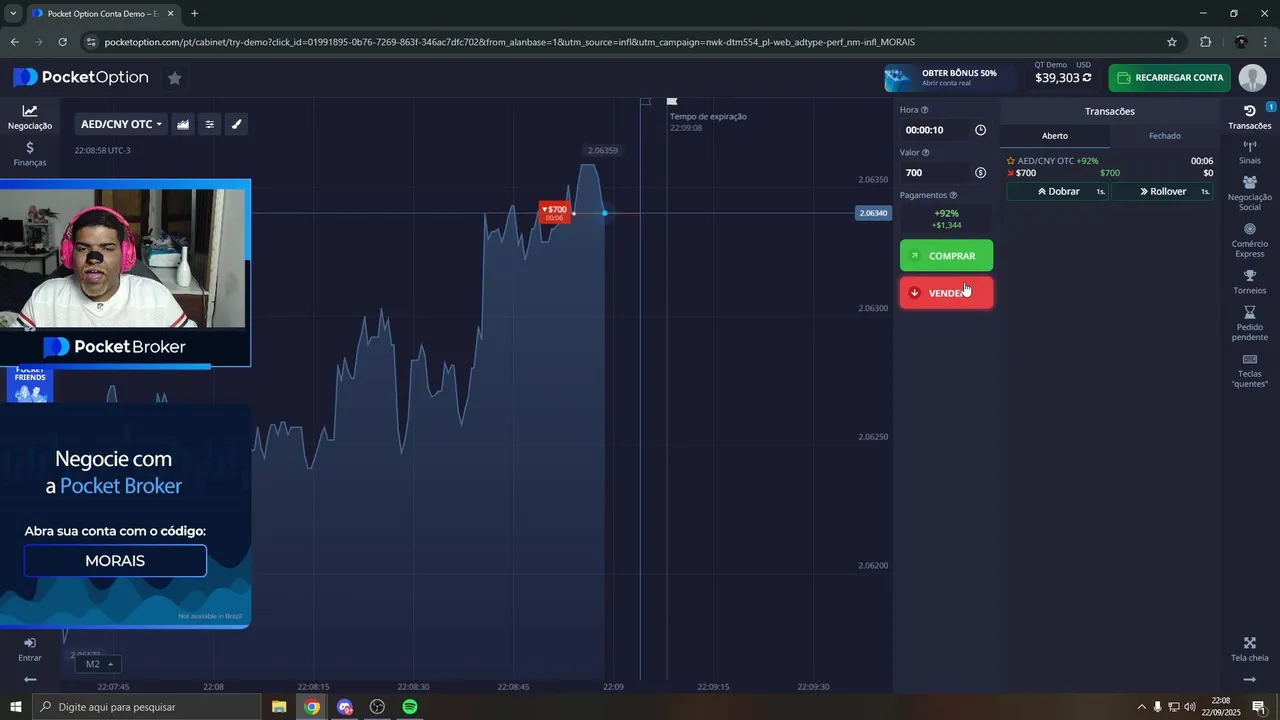Viewport: 1280px width, 720px height.
Task: Click the green COMPRAR button
Action: (x=946, y=256)
